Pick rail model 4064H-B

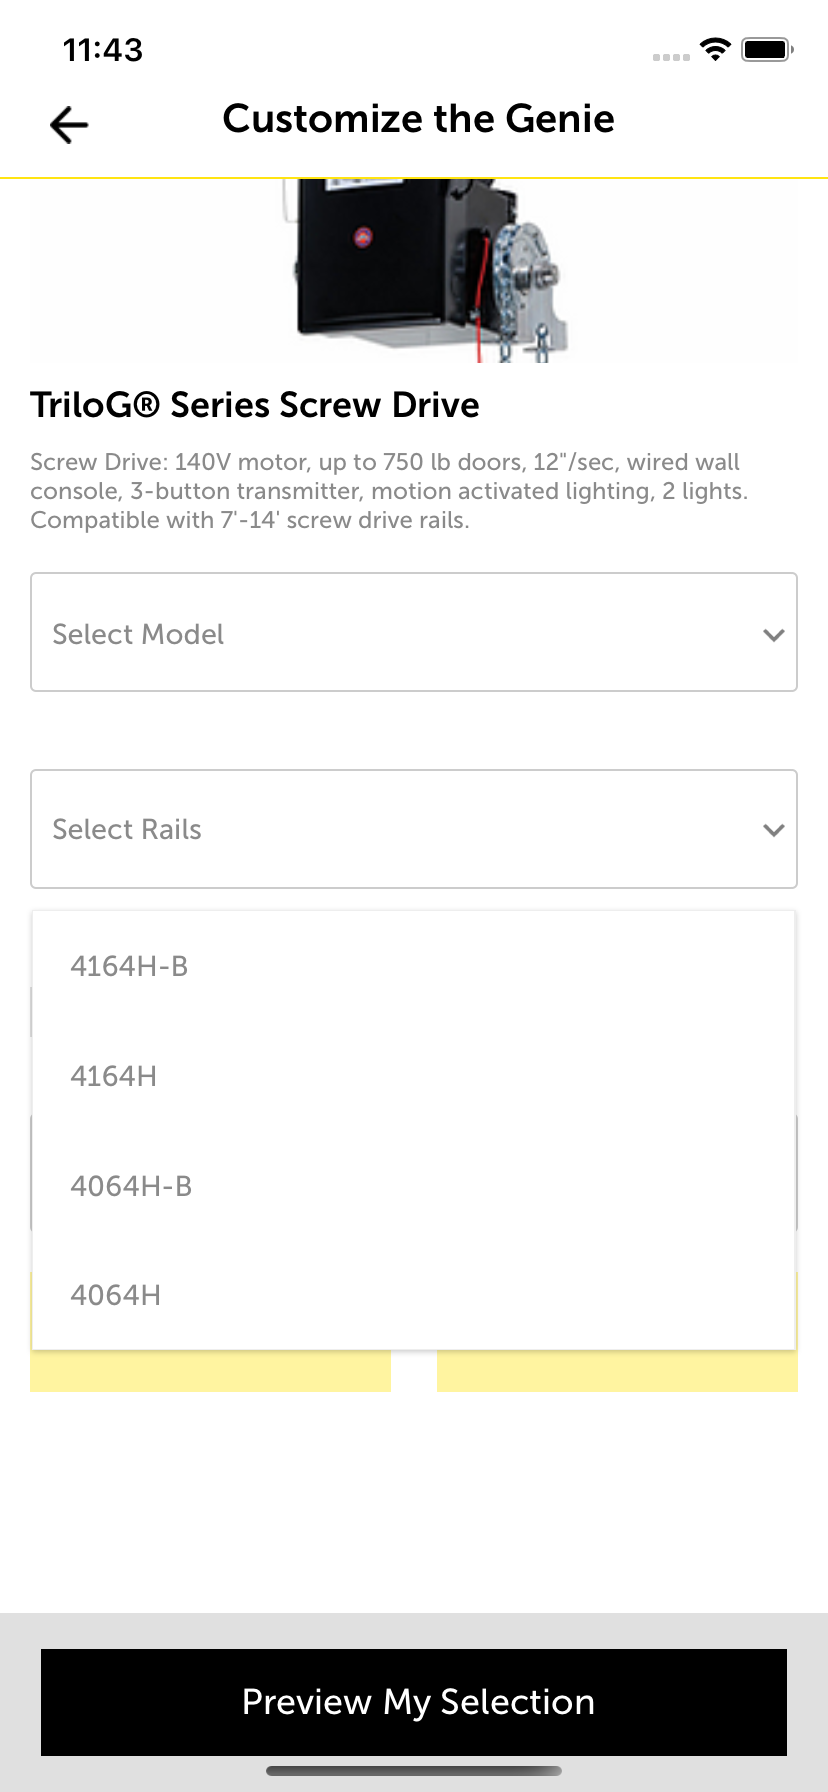tap(131, 1185)
